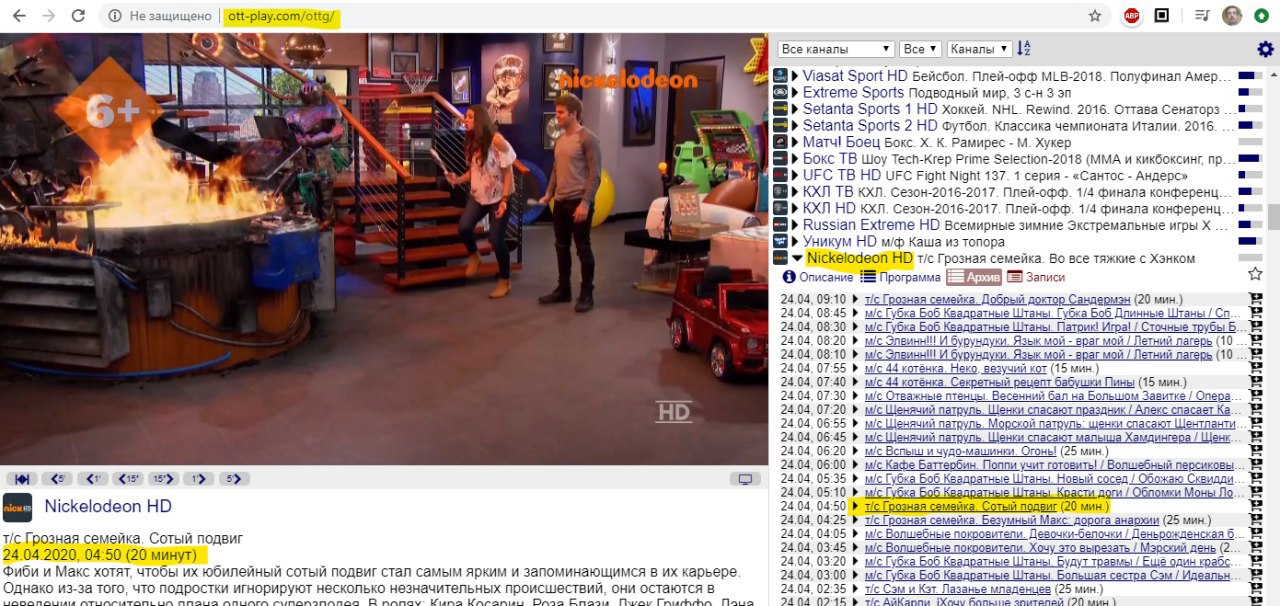Open the ABP ad blocker extension
Viewport: 1280px width, 606px height.
1132,16
